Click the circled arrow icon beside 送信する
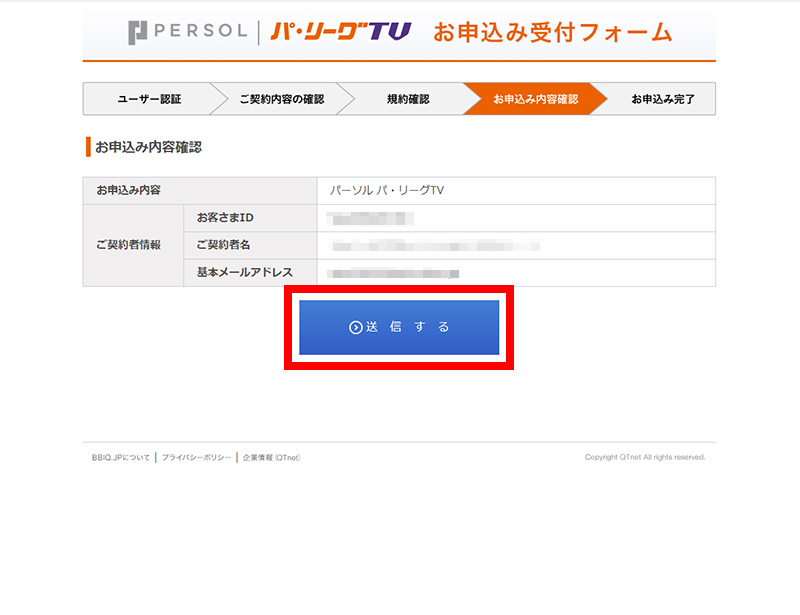The width and height of the screenshot is (800, 615). click(x=356, y=327)
